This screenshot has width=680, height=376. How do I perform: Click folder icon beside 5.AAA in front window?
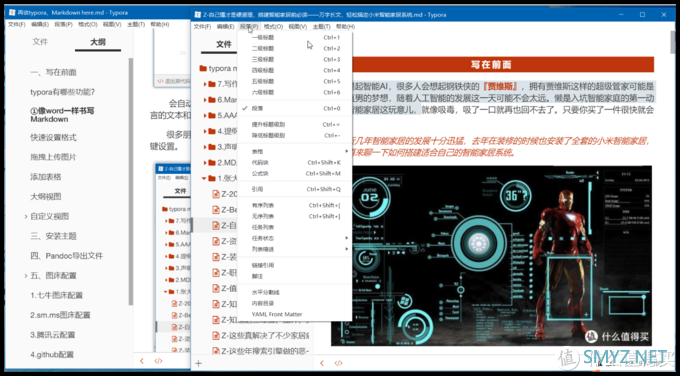tap(212, 115)
